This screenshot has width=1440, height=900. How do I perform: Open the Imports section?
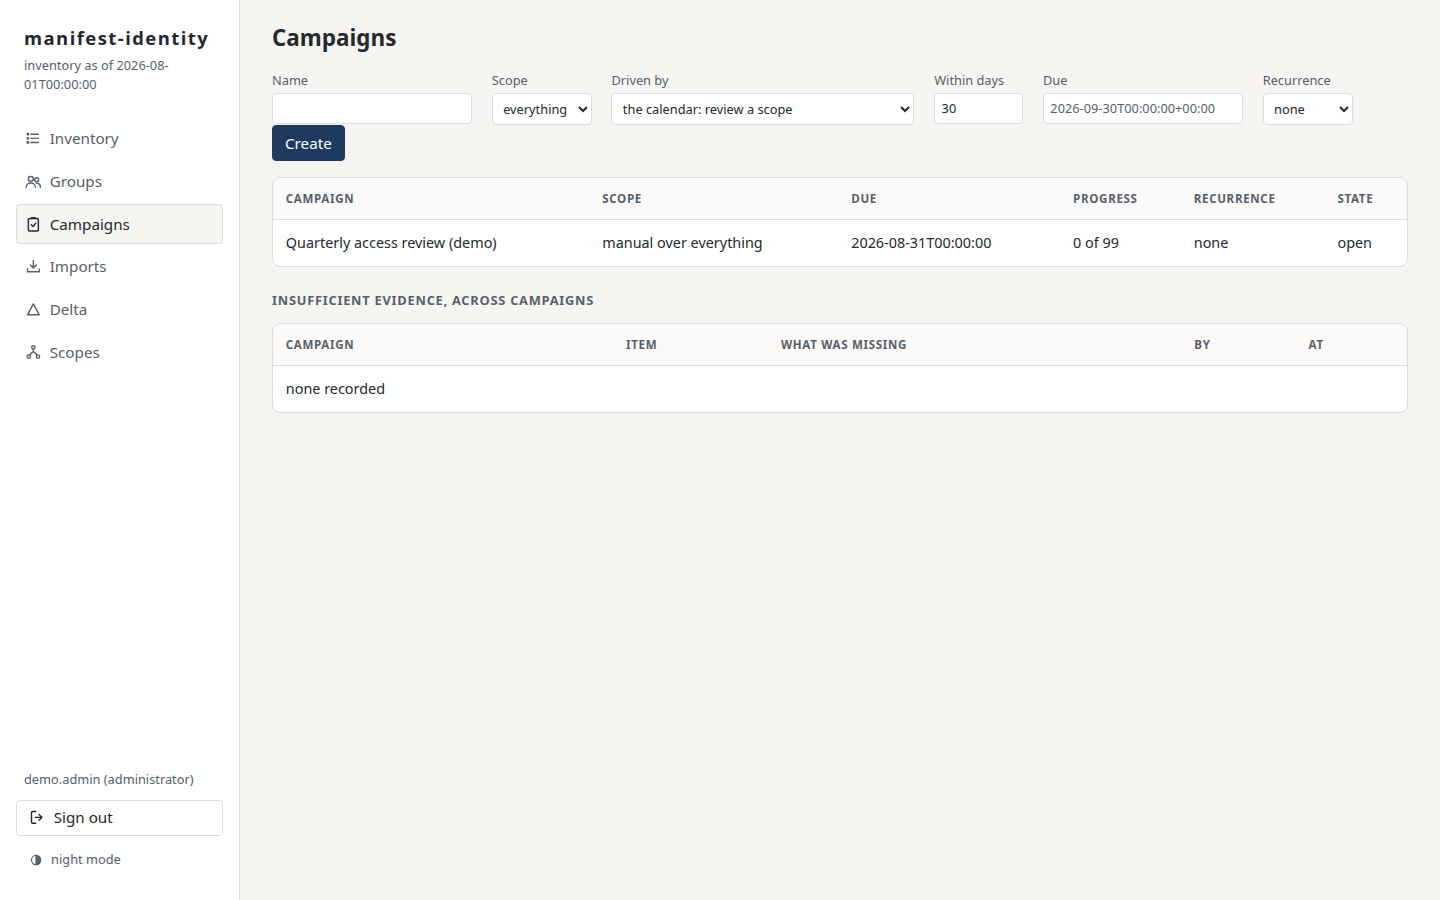pyautogui.click(x=119, y=267)
